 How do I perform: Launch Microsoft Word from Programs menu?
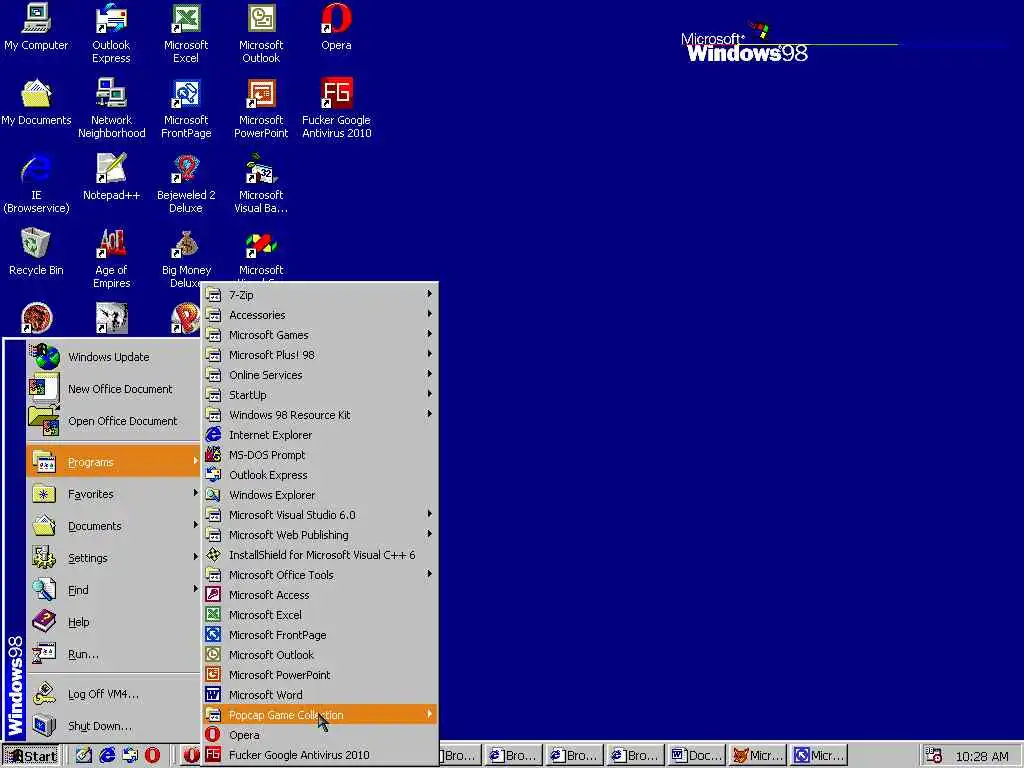(319, 695)
